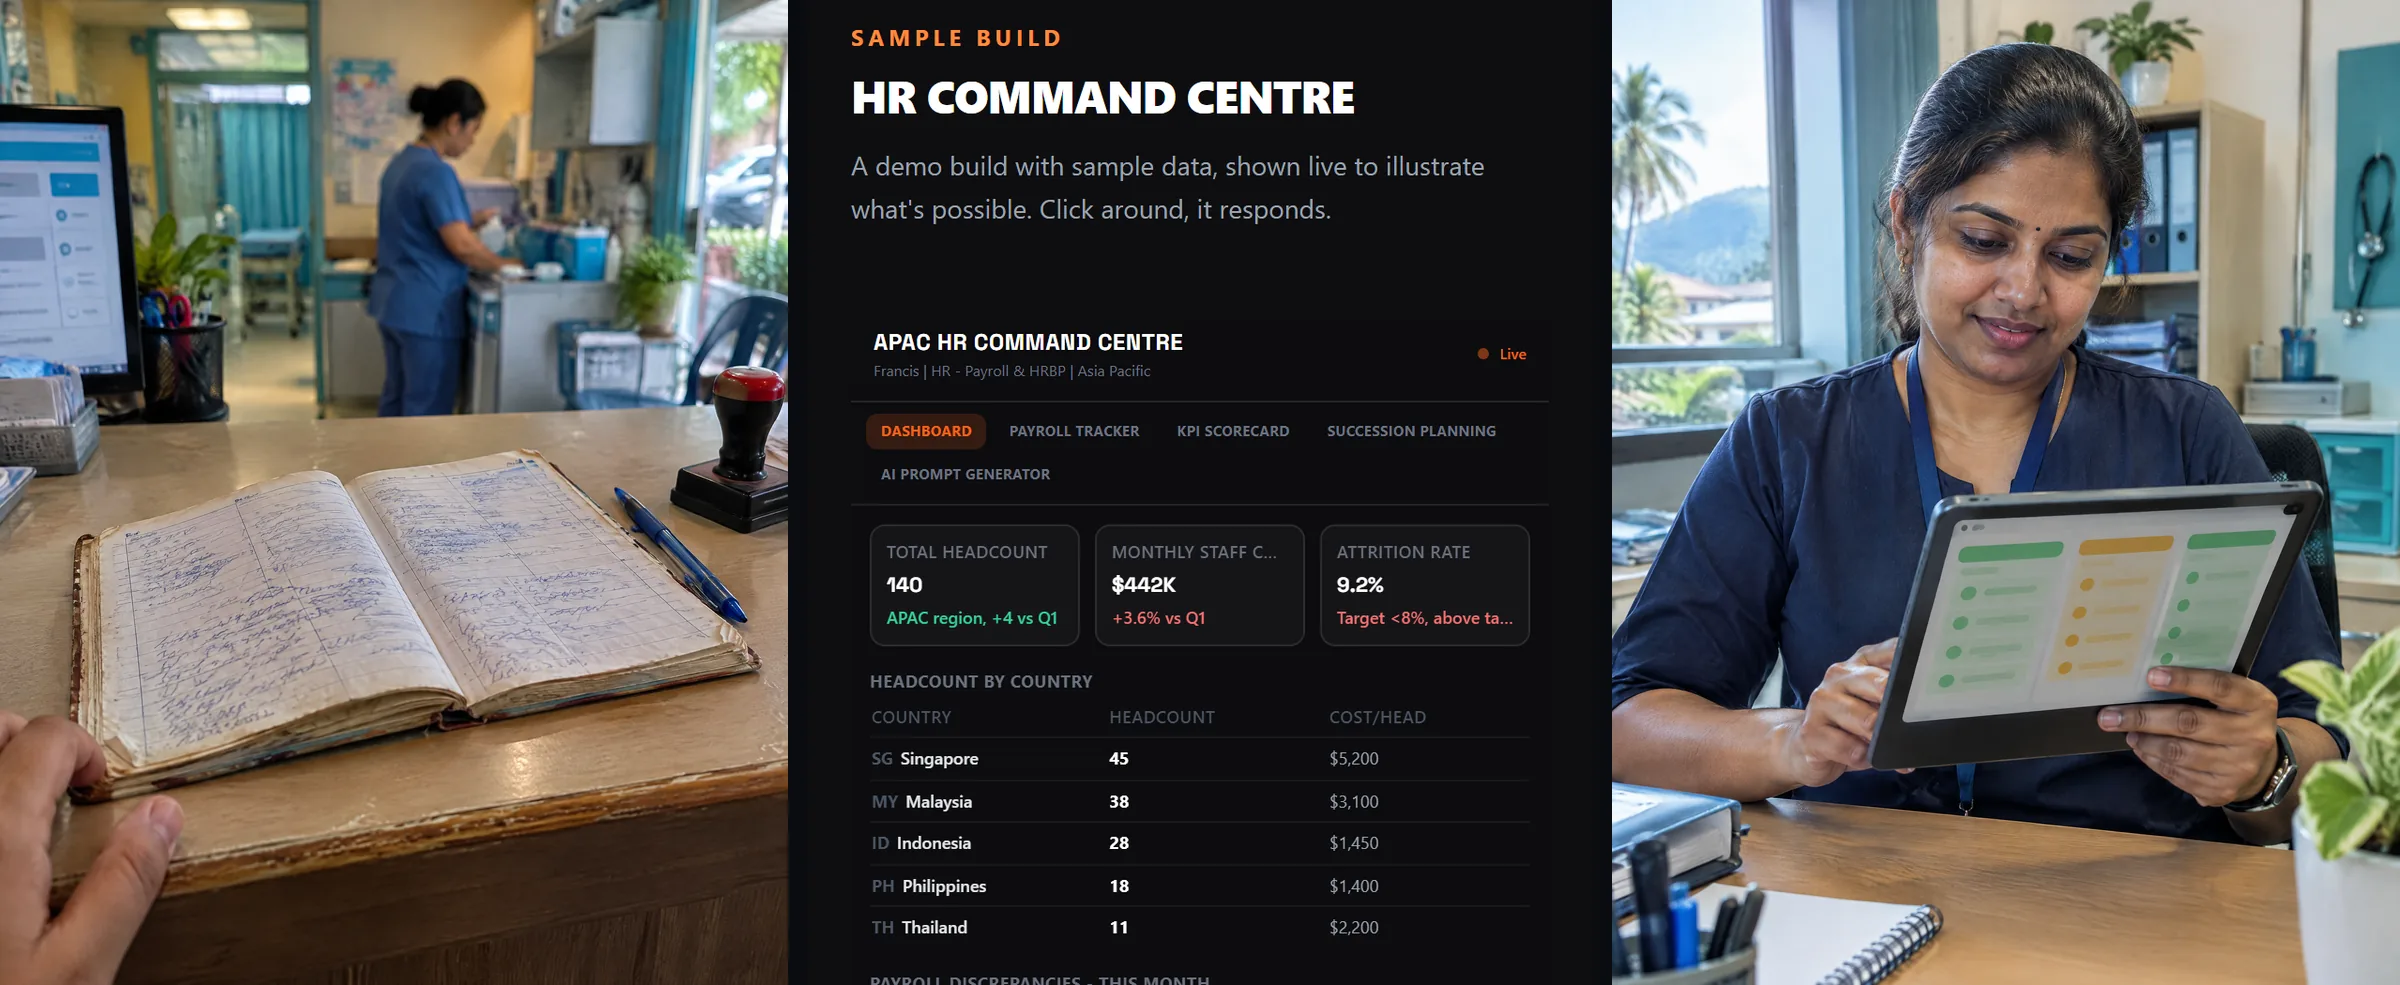This screenshot has width=2400, height=985.
Task: Click Indonesia's headcount value 28
Action: (1119, 843)
